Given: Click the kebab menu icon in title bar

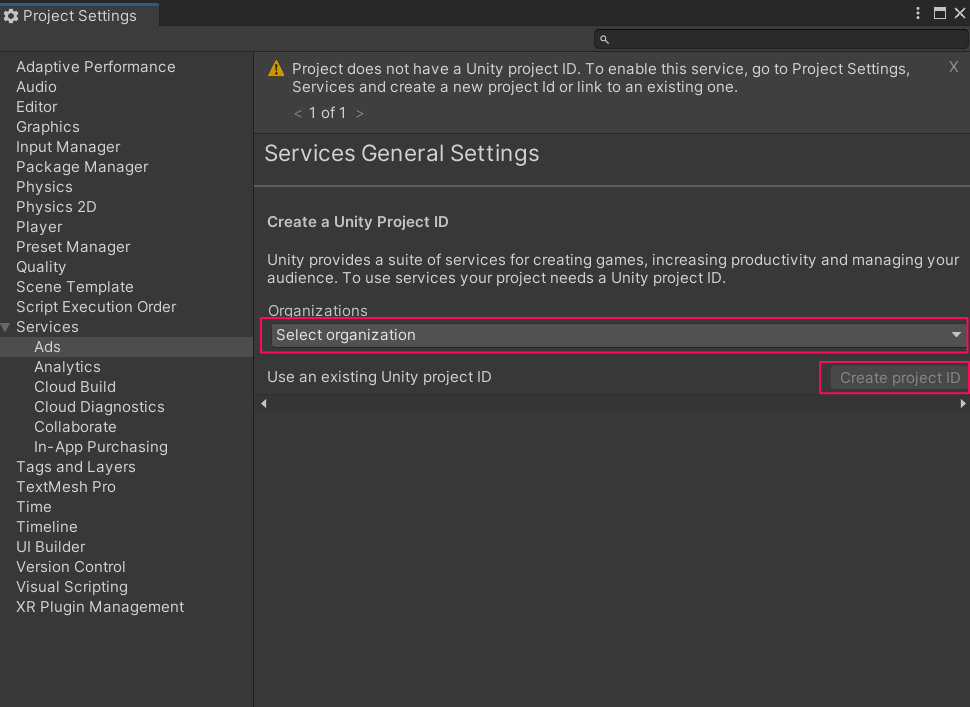Looking at the screenshot, I should point(918,14).
